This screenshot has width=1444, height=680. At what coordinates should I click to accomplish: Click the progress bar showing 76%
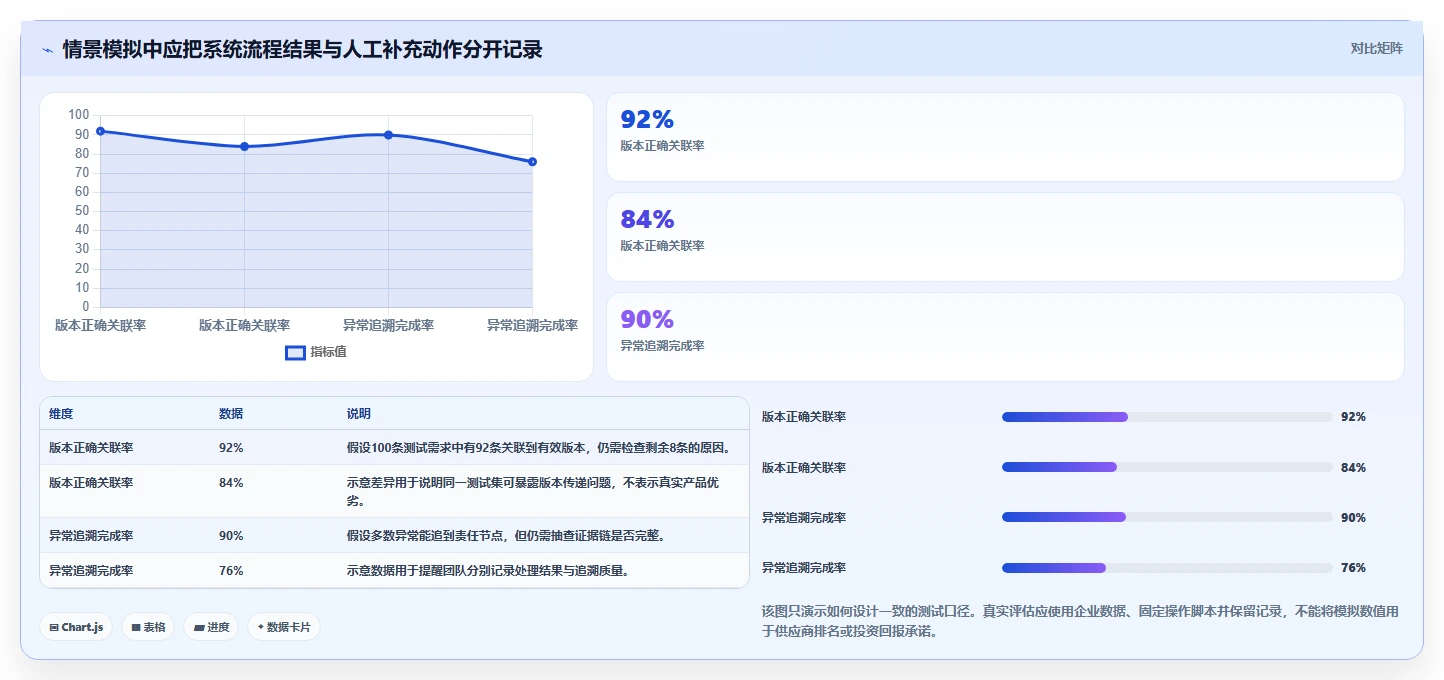(x=1167, y=567)
